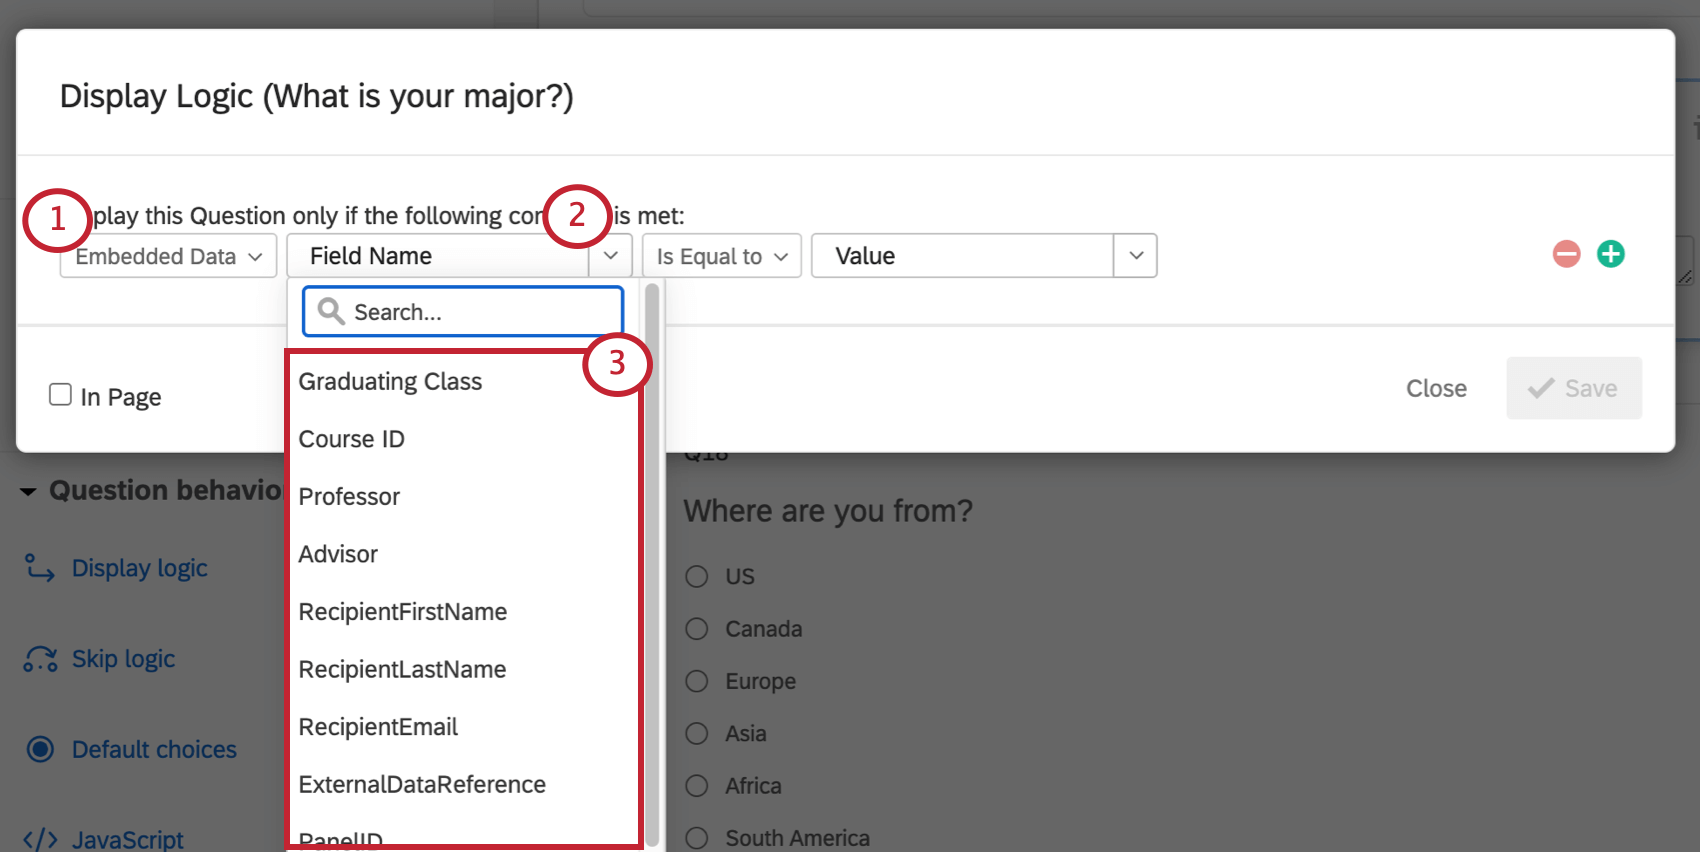1700x852 pixels.
Task: Click the Default choices icon
Action: tap(40, 749)
